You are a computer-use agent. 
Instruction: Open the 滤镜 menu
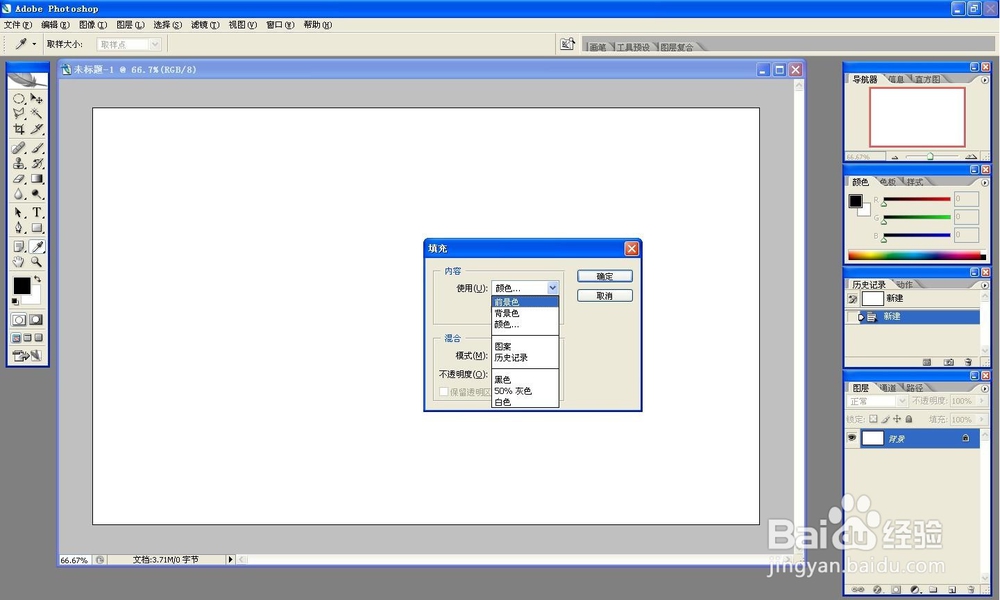(205, 25)
